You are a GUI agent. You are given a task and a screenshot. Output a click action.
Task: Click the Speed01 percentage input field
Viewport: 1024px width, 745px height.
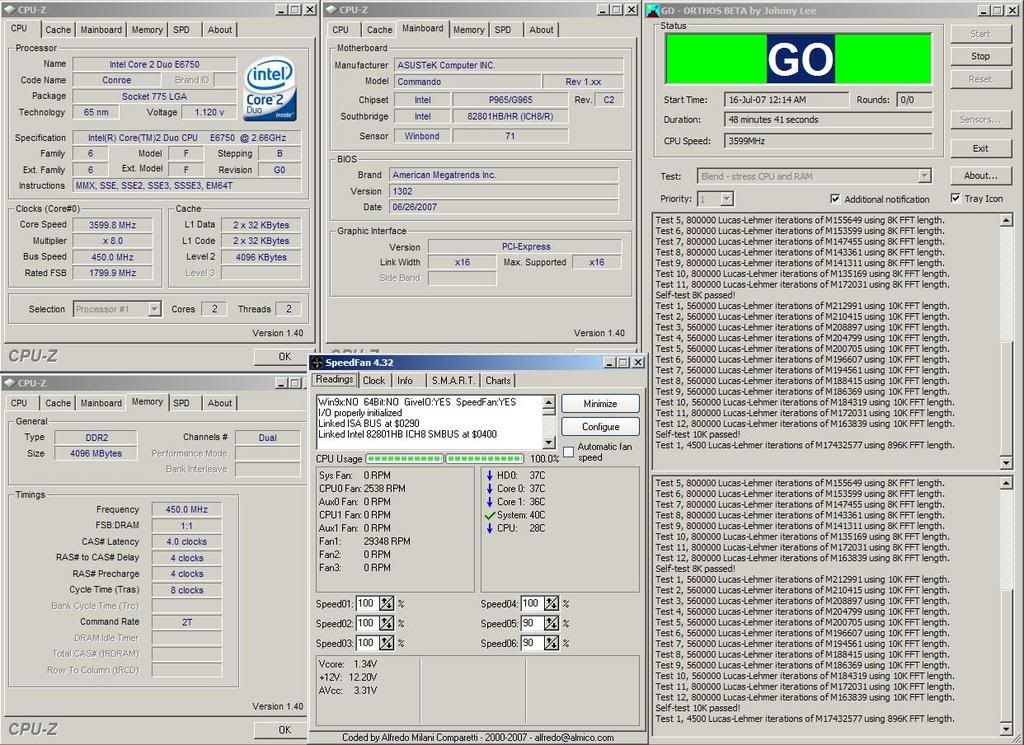[367, 604]
